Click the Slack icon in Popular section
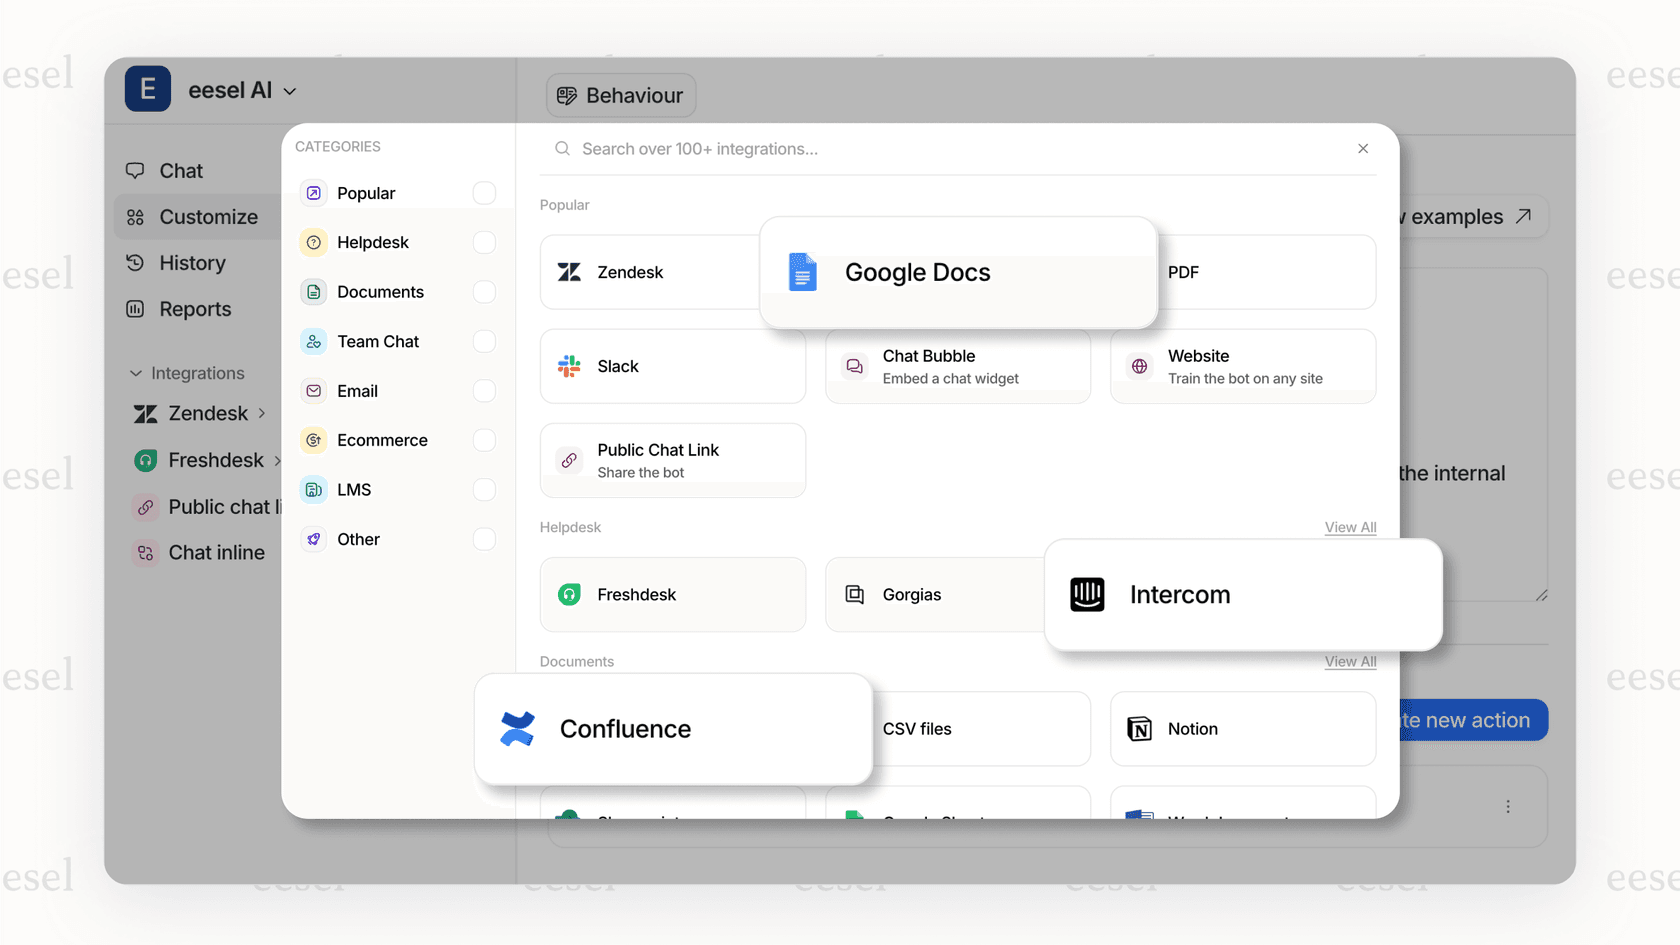Screen dimensions: 1680x945 coord(569,366)
